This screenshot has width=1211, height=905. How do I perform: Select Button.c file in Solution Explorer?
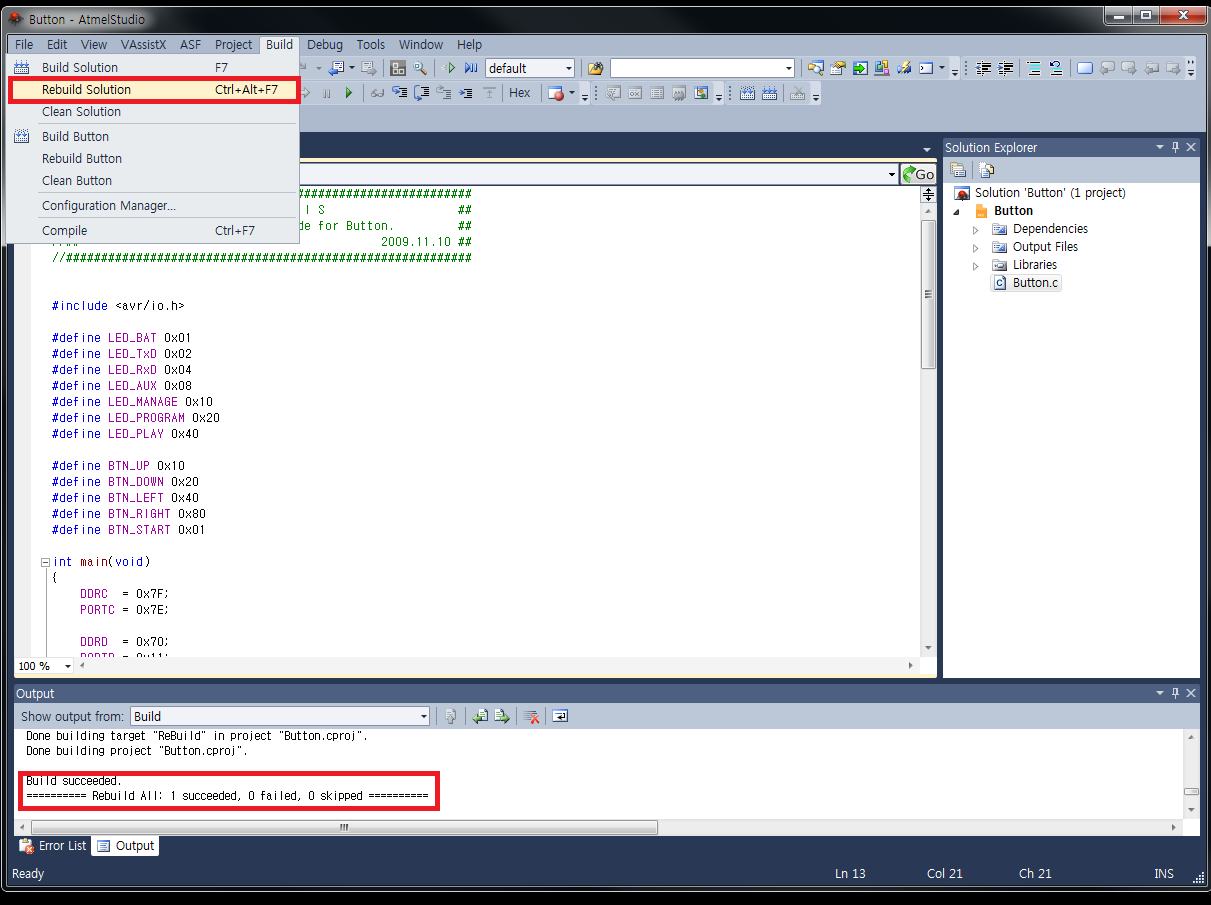click(1034, 283)
